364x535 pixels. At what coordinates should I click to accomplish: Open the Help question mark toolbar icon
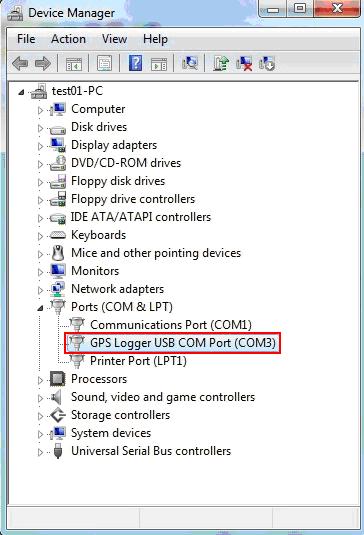(x=135, y=63)
